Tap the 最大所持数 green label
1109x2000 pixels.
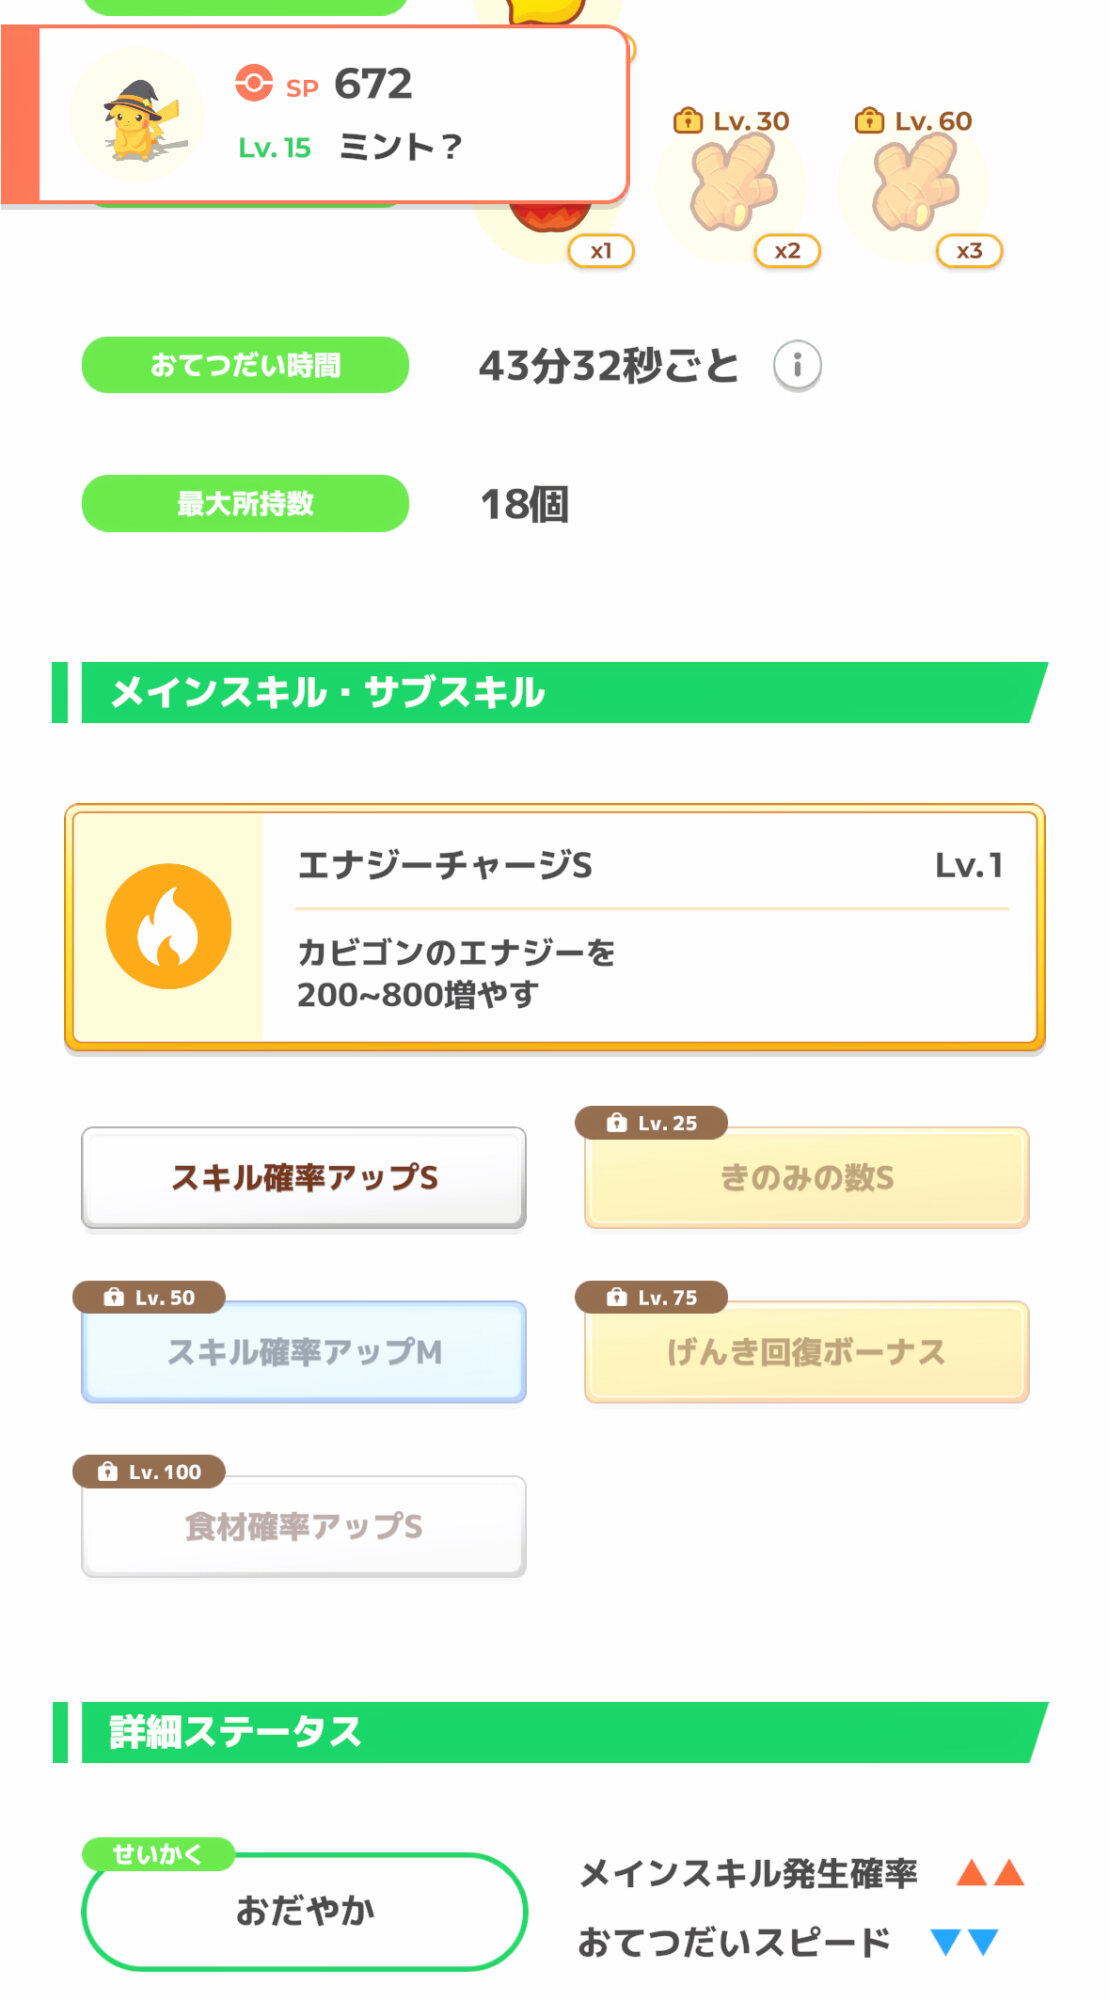point(245,503)
